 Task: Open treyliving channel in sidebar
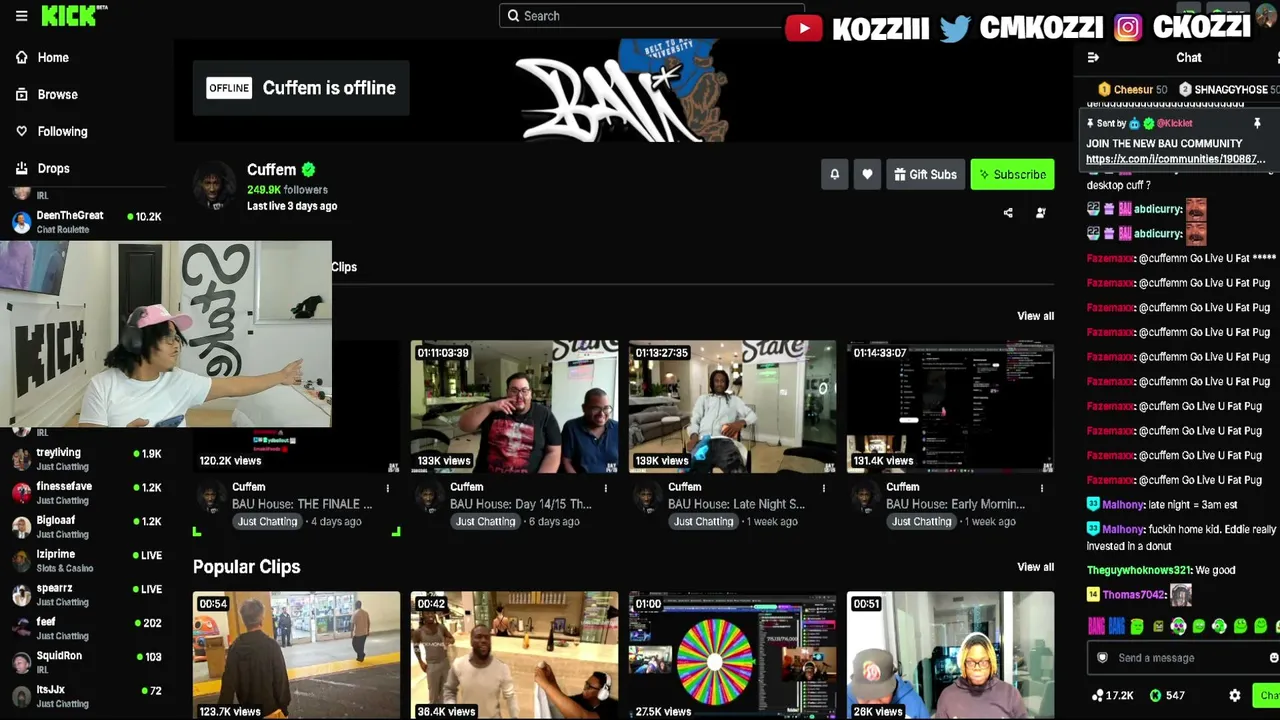pyautogui.click(x=86, y=459)
